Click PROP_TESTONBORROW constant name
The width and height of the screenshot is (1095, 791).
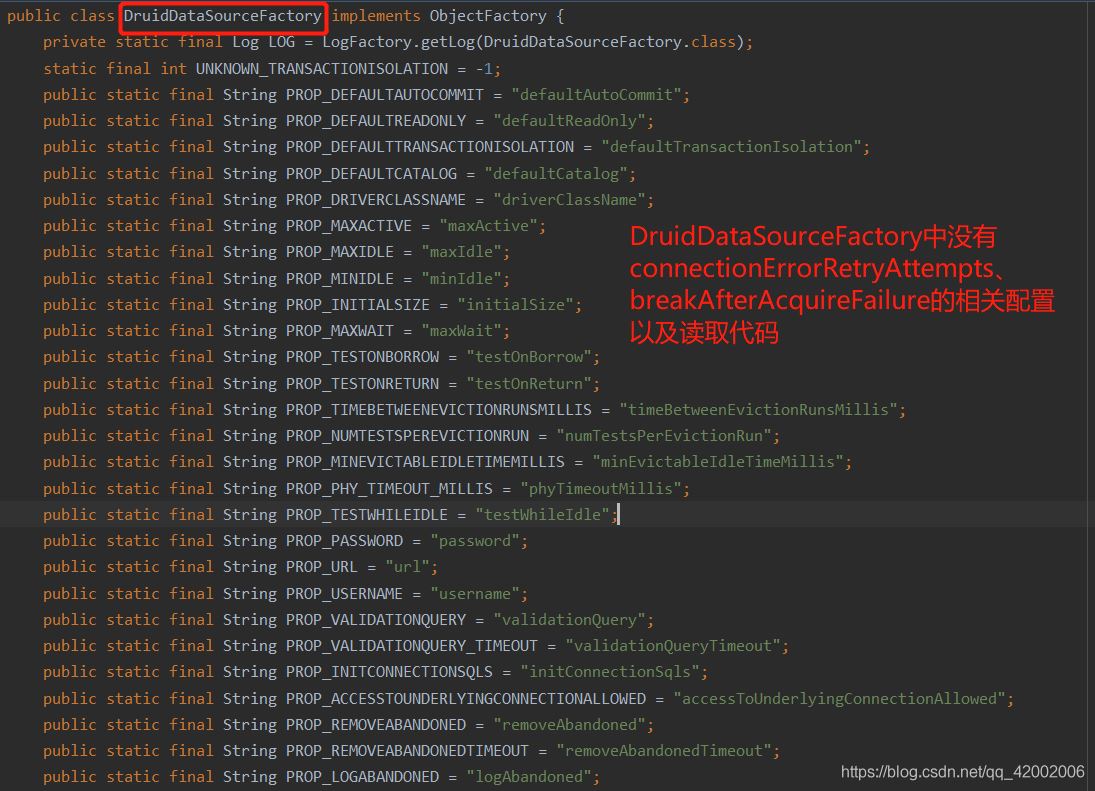(x=362, y=357)
